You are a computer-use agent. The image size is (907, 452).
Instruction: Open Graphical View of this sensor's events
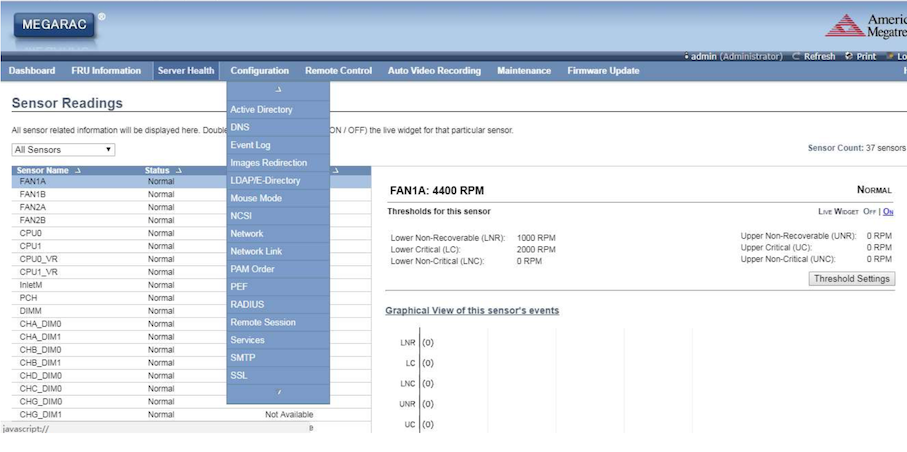coord(472,311)
